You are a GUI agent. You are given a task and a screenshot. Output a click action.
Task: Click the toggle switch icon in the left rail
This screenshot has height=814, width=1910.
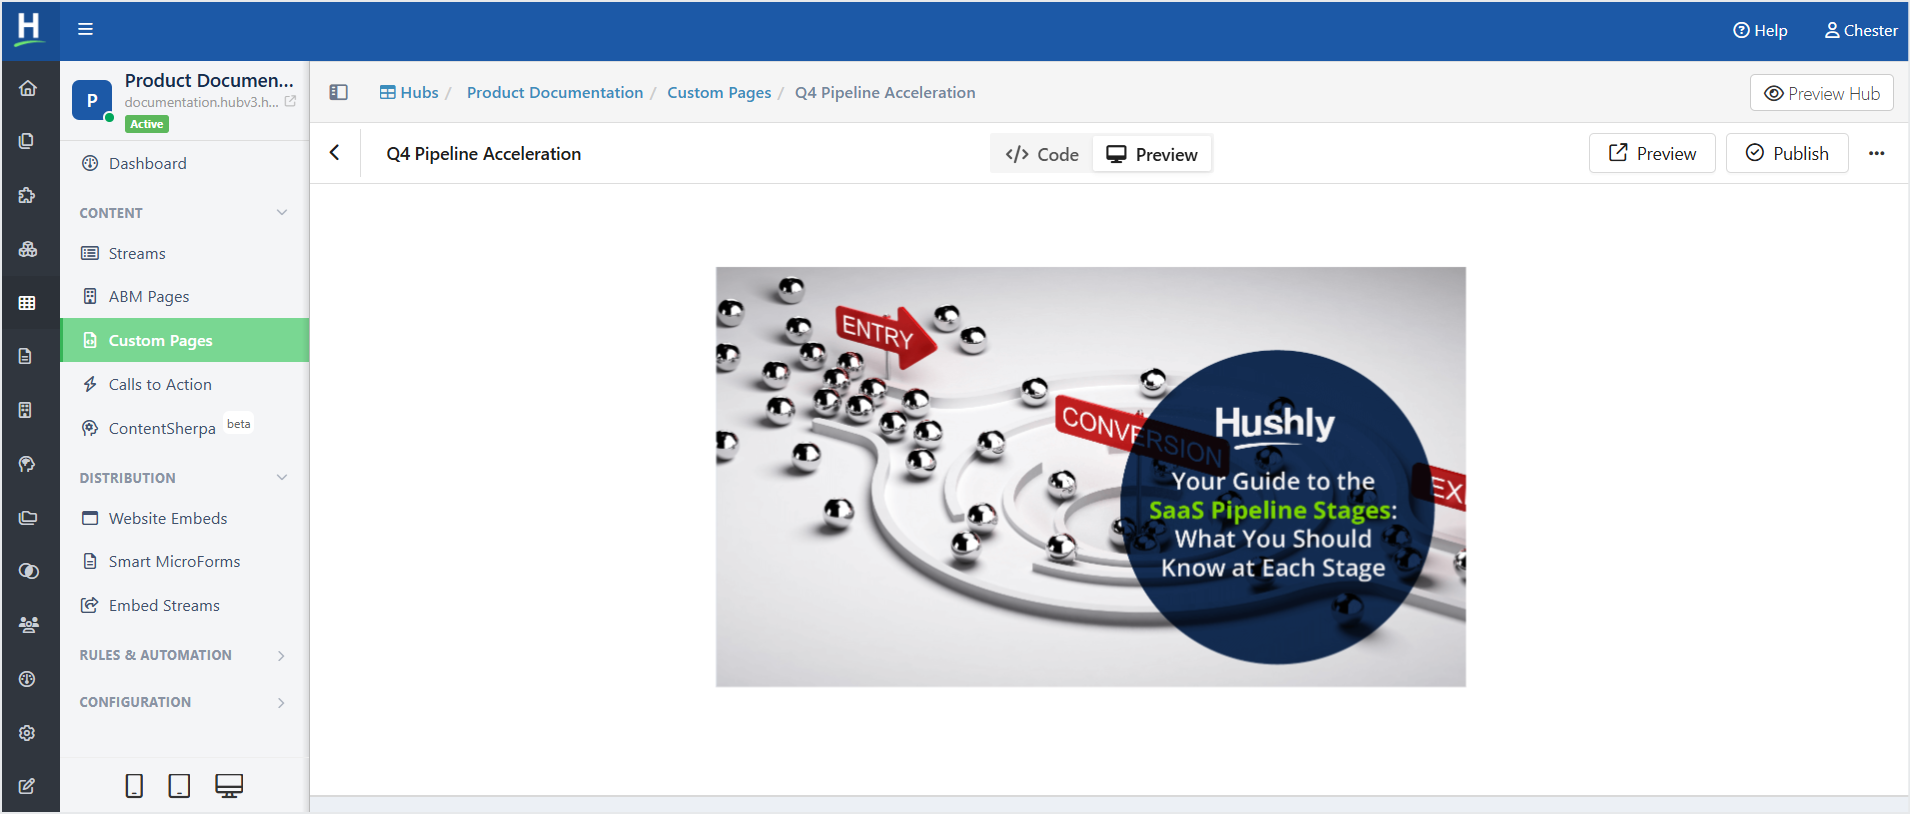28,571
